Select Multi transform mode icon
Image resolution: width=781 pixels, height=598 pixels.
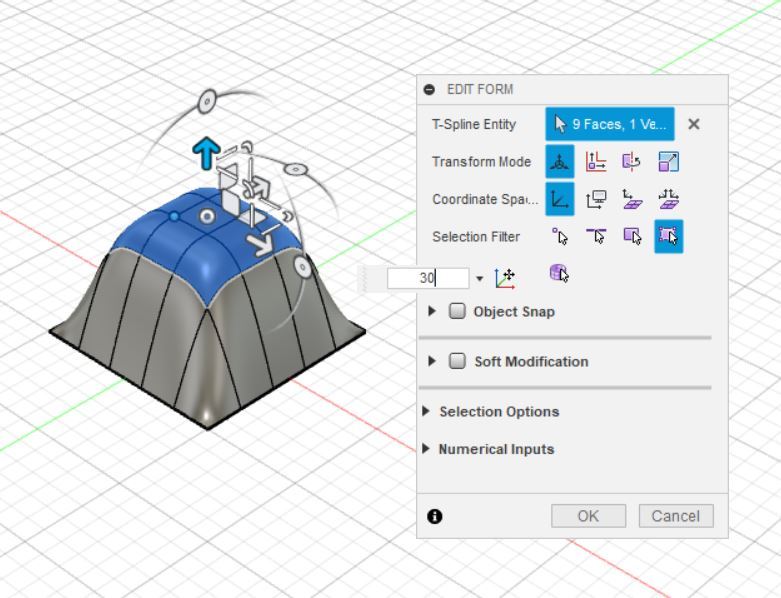[560, 161]
